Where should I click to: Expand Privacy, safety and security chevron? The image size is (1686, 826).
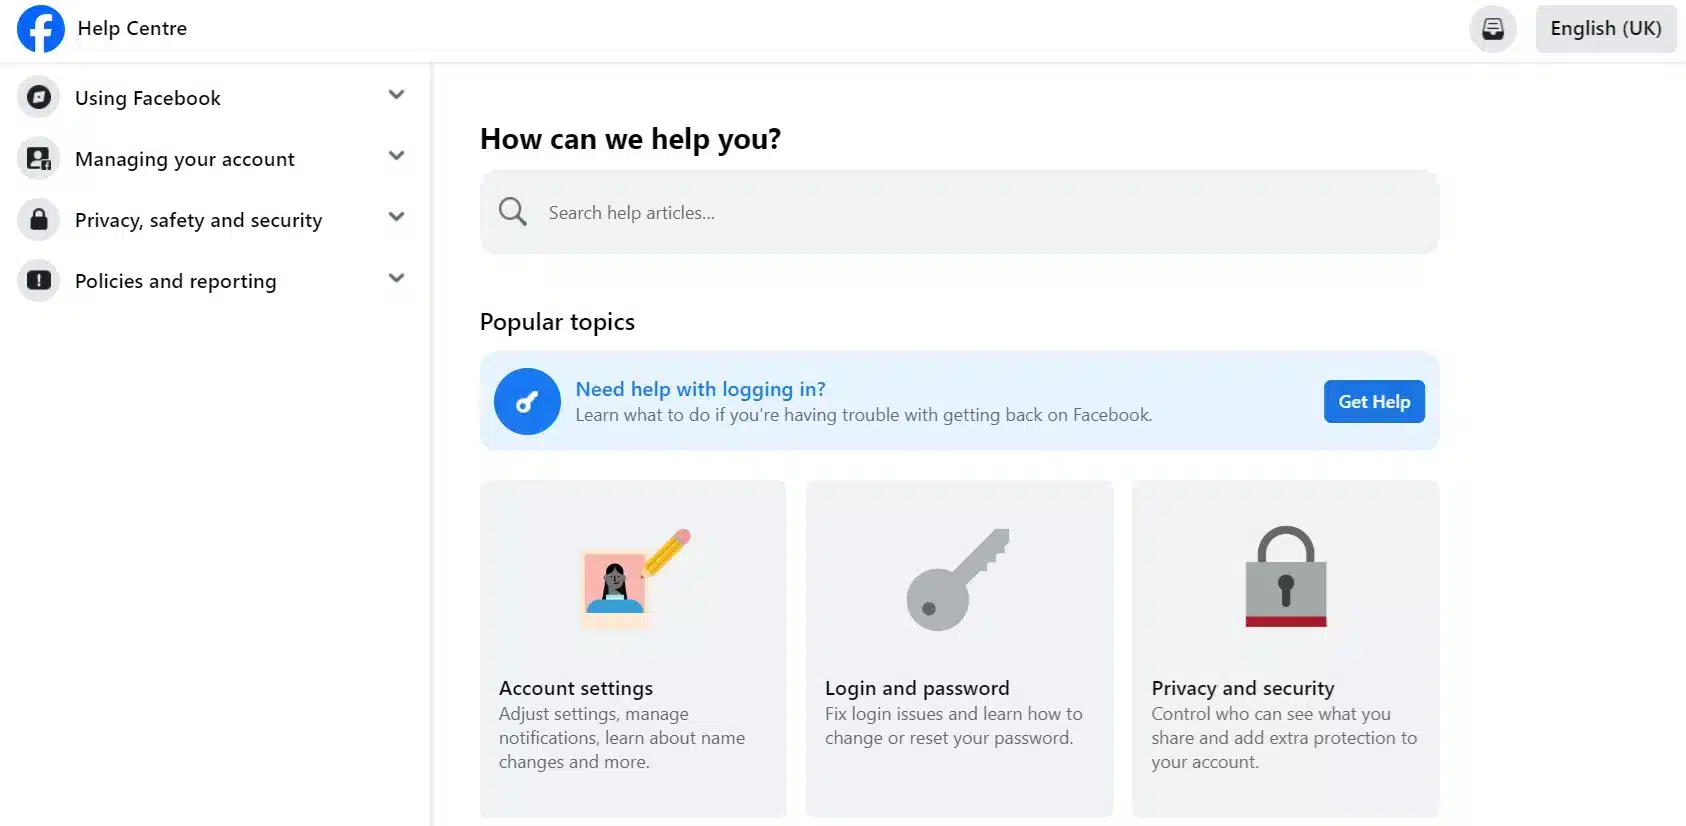click(x=396, y=217)
